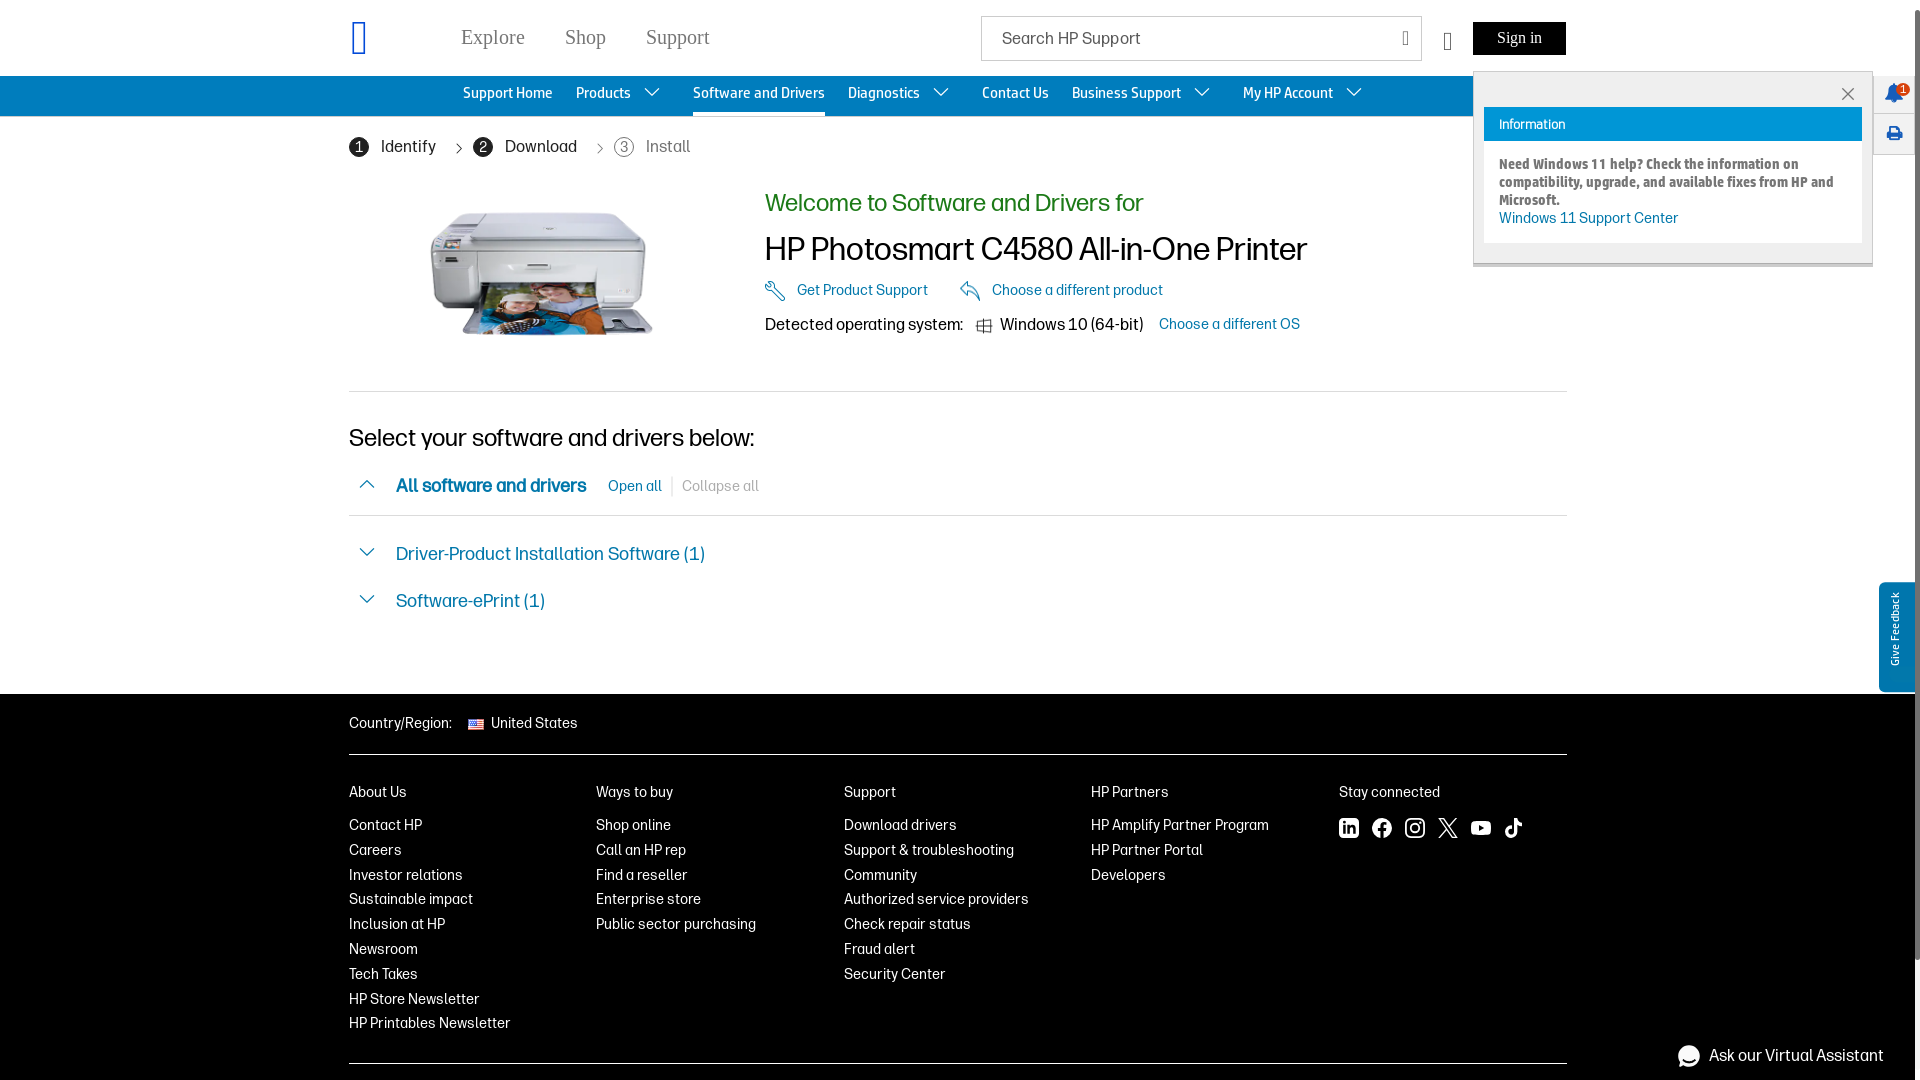Image resolution: width=1920 pixels, height=1080 pixels.
Task: Open Authorized service providers link
Action: (936, 900)
